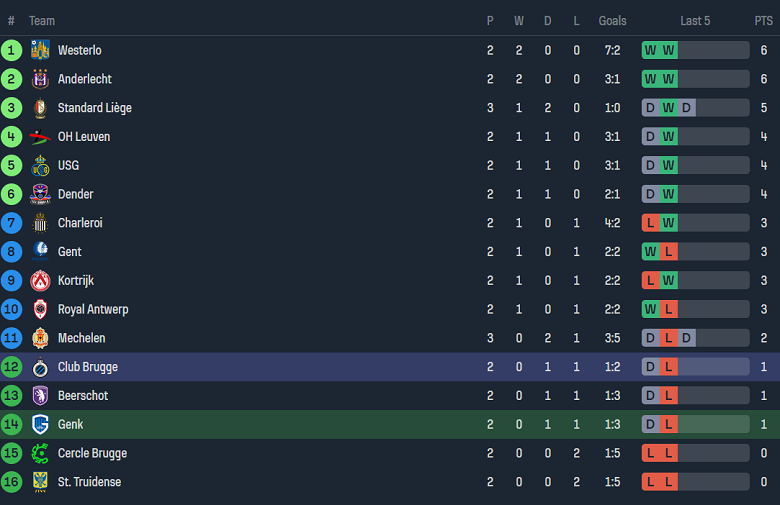Click the Last 5 column header
780x505 pixels.
pos(695,21)
